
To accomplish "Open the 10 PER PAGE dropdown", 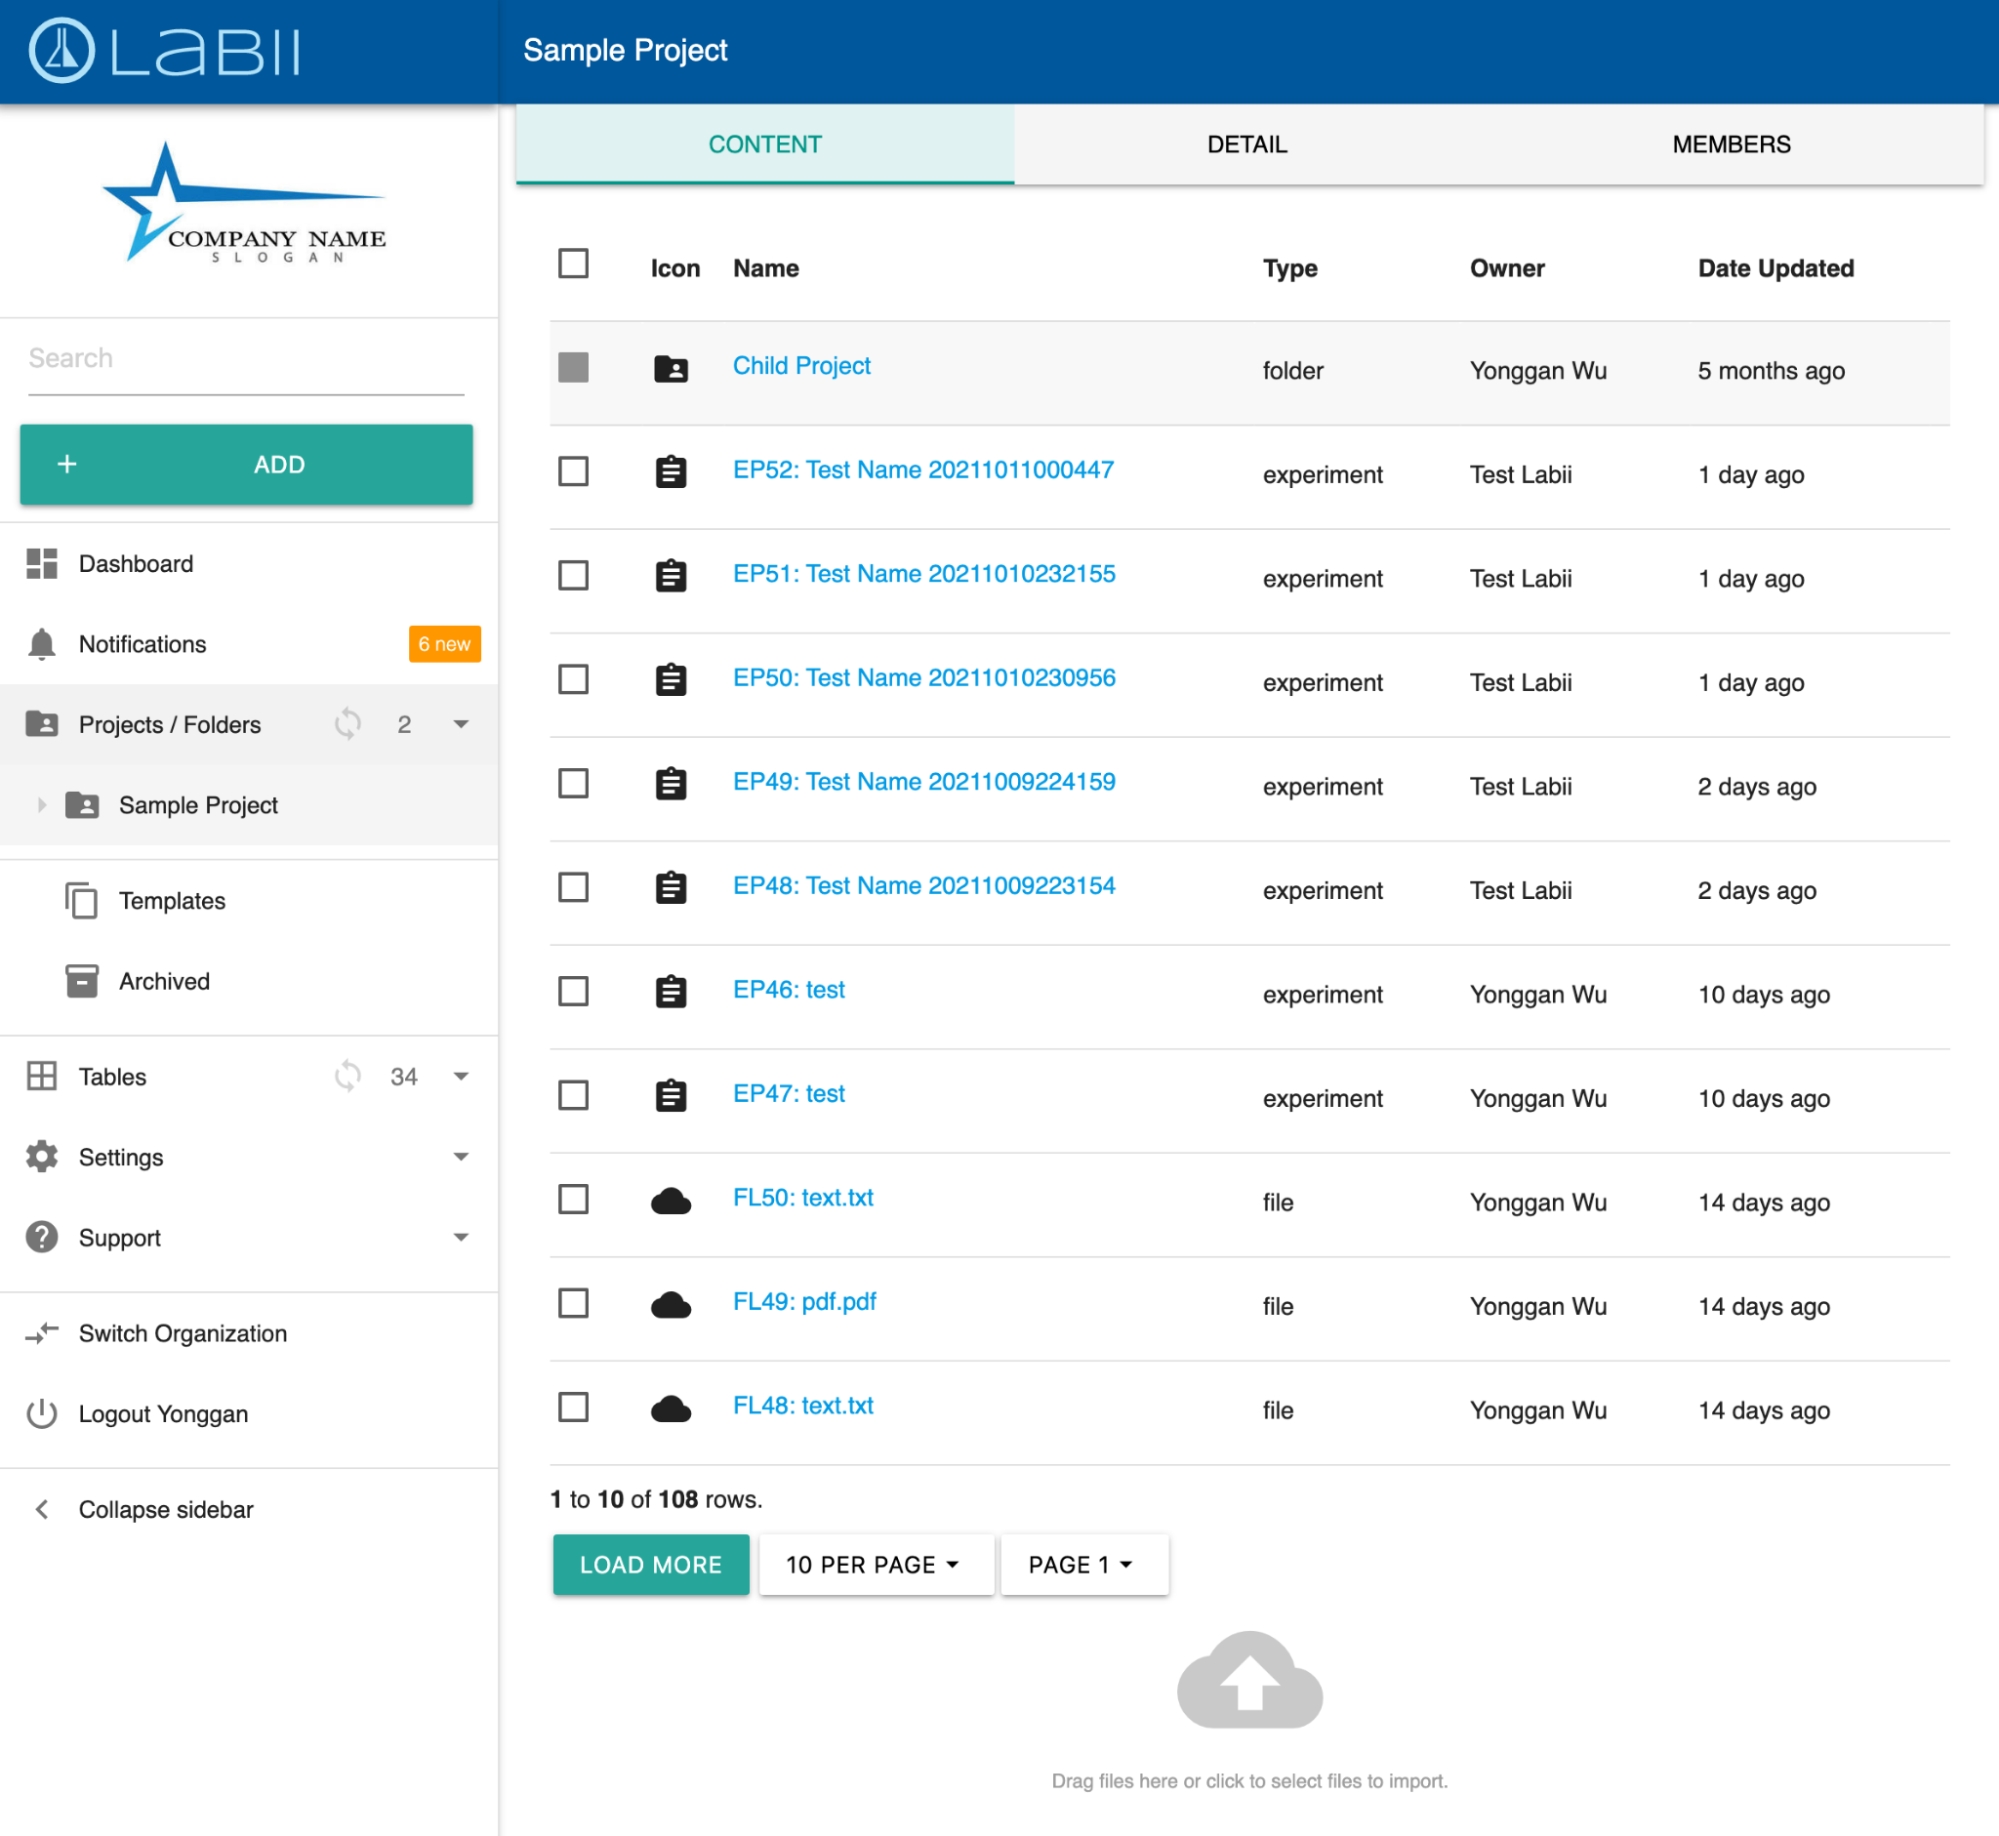I will point(874,1564).
